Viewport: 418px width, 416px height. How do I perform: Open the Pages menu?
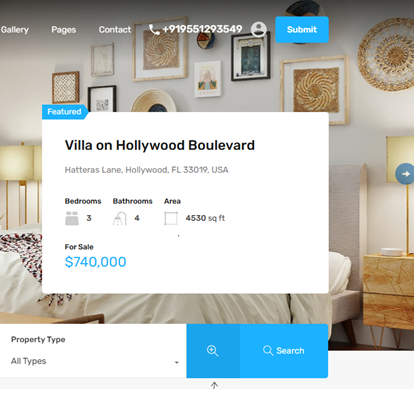[64, 30]
